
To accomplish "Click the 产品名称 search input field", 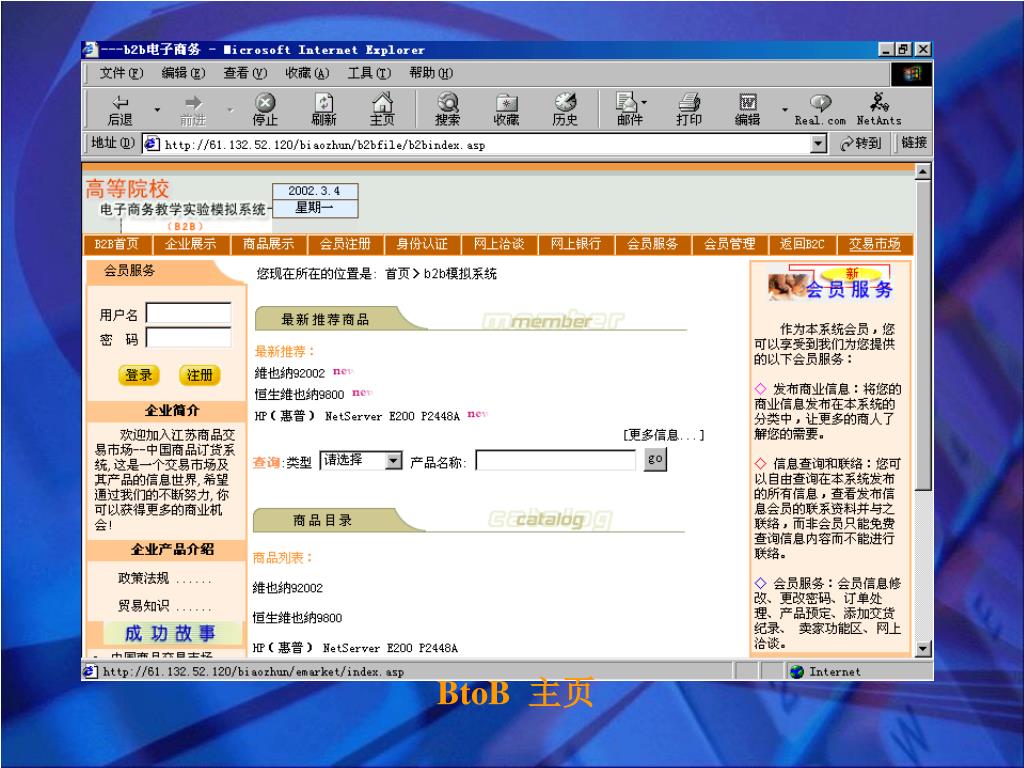I will click(x=556, y=460).
